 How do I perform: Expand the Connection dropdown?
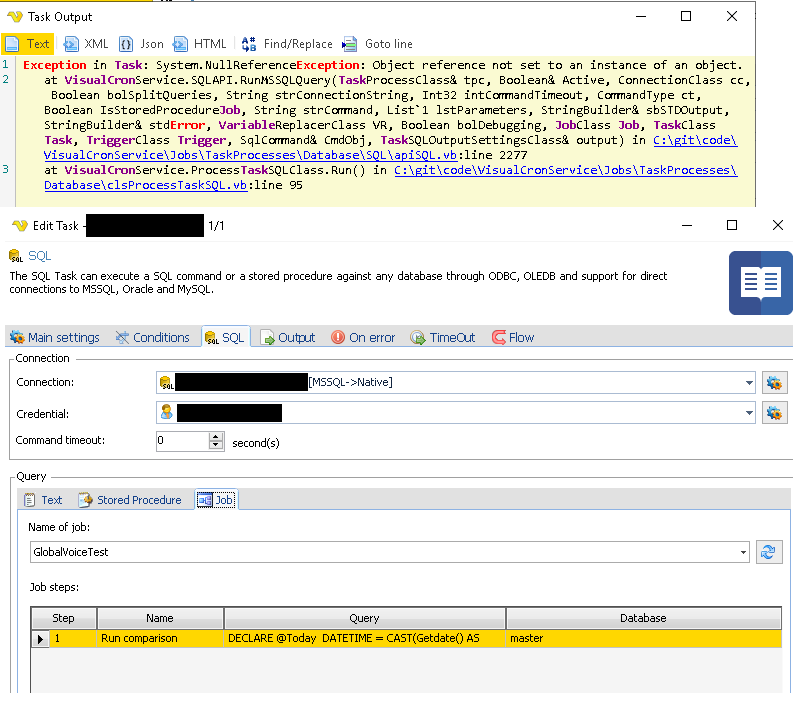click(749, 382)
